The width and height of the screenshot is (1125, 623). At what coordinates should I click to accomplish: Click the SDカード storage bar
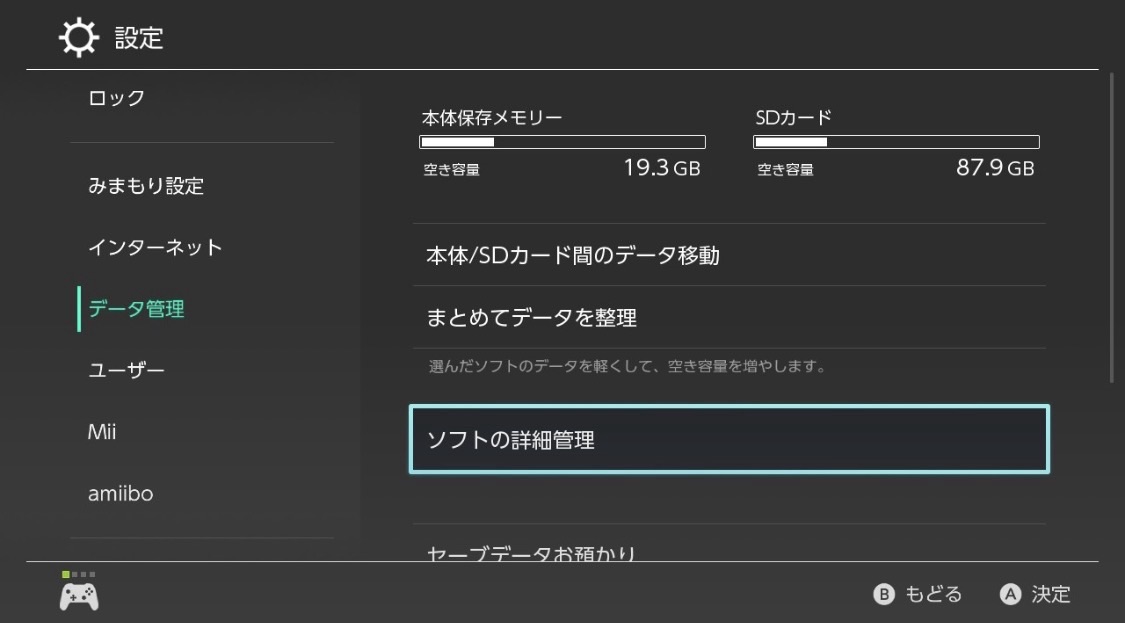[x=896, y=142]
